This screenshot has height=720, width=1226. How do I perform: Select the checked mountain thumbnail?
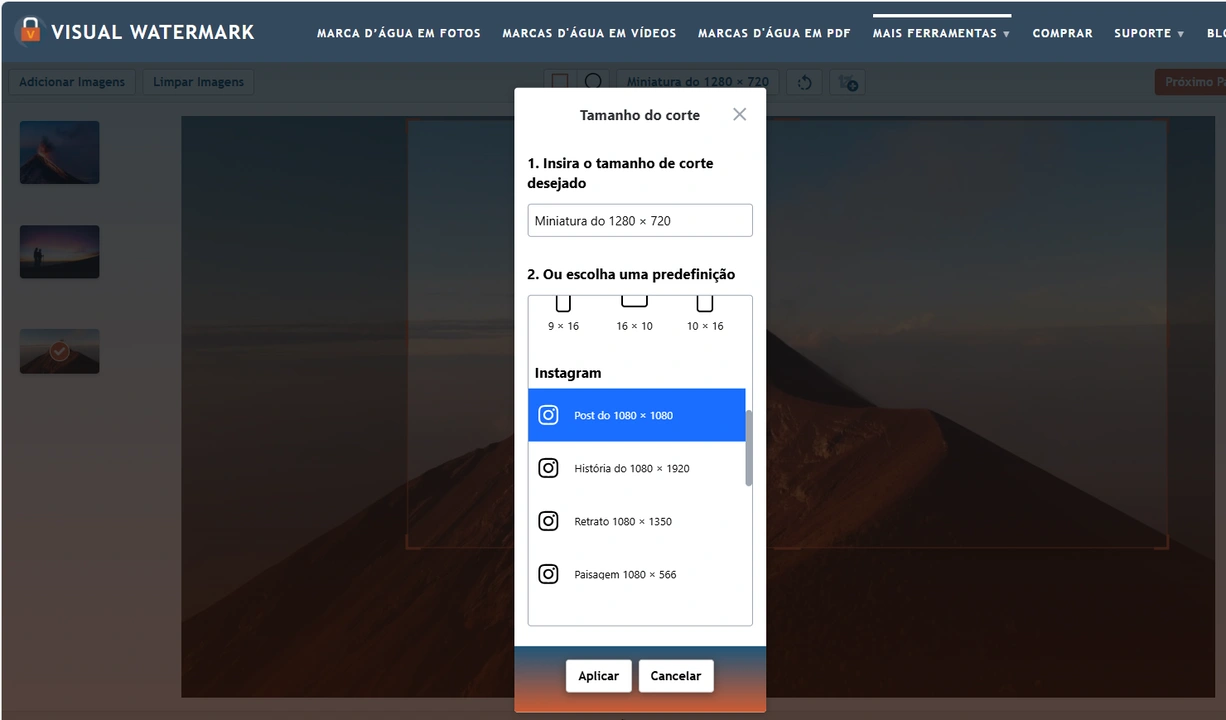coord(59,351)
